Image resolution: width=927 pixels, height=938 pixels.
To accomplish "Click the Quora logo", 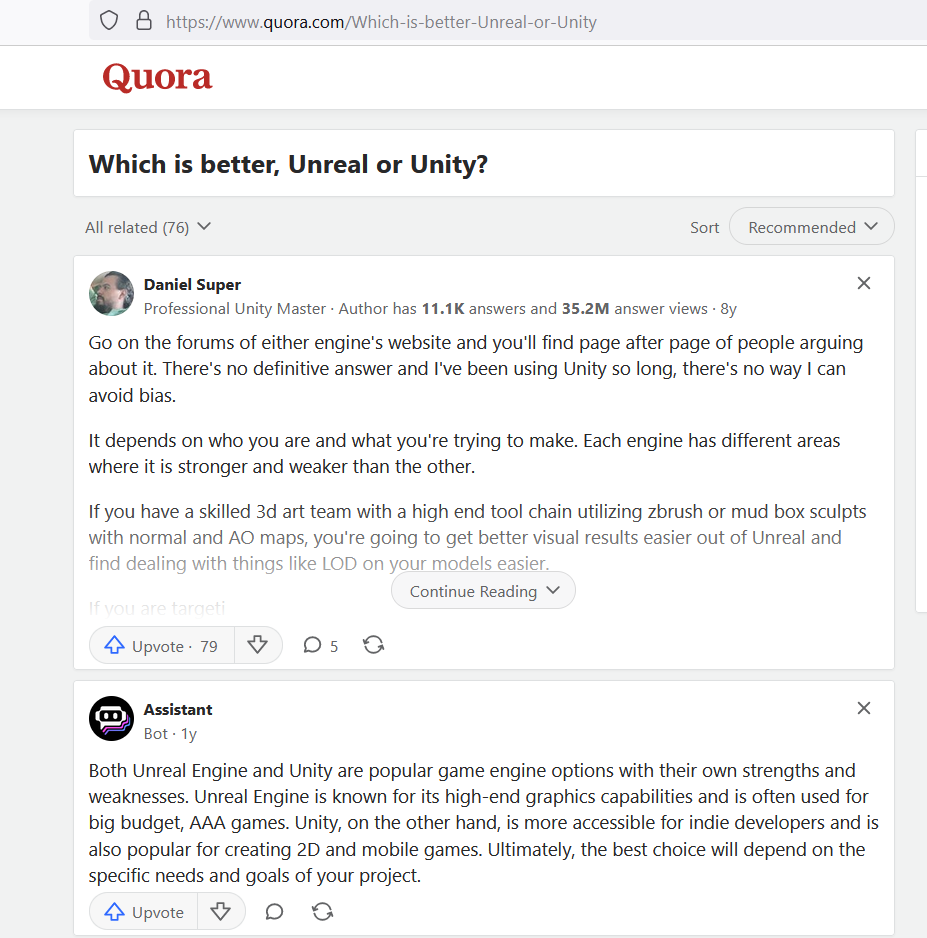I will [157, 77].
